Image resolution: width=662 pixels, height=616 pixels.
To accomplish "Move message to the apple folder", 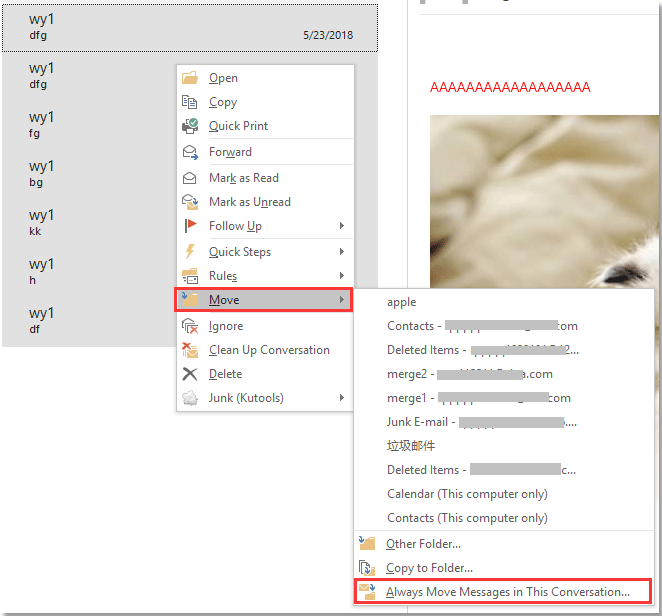I will point(504,302).
